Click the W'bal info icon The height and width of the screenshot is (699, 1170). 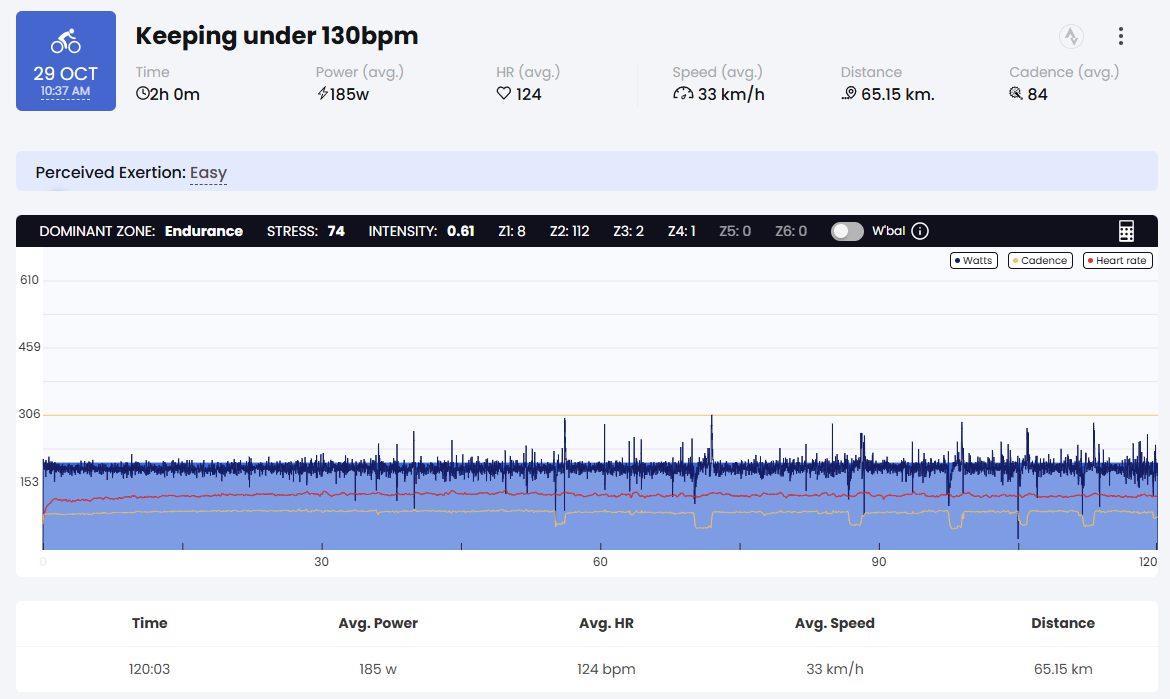tap(920, 231)
